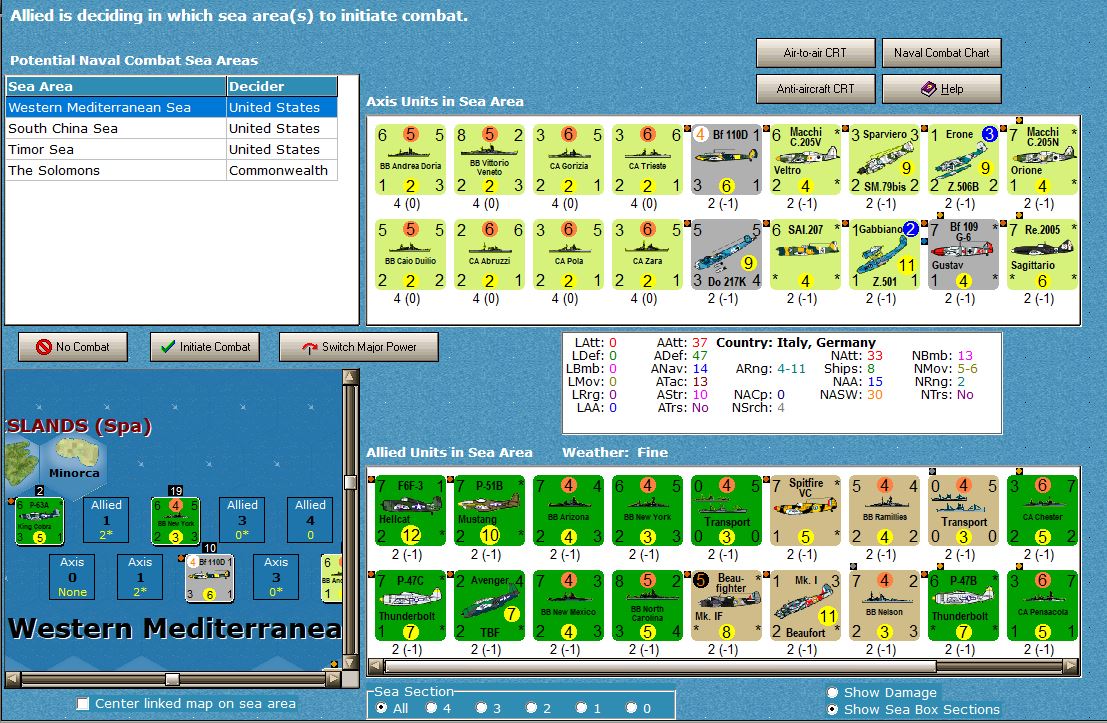Choose sea section 0 radio button
1107x723 pixels.
[x=632, y=707]
